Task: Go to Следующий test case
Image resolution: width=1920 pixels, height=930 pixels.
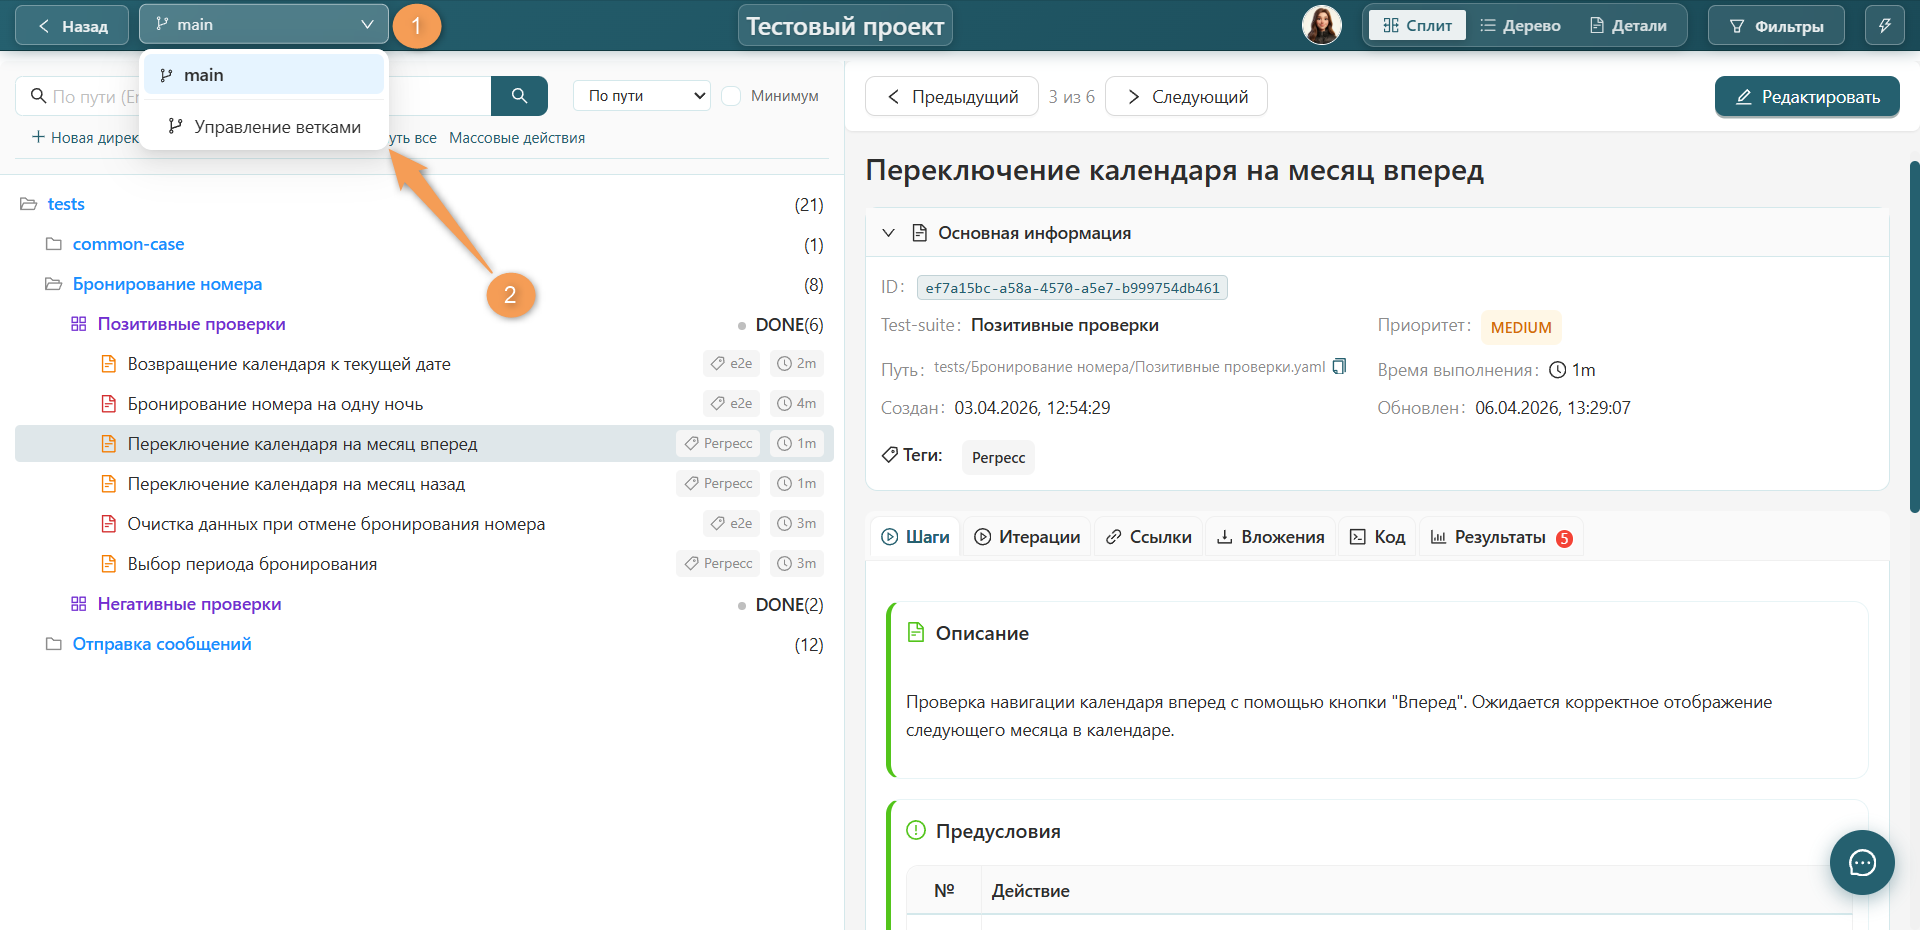Action: [1186, 96]
